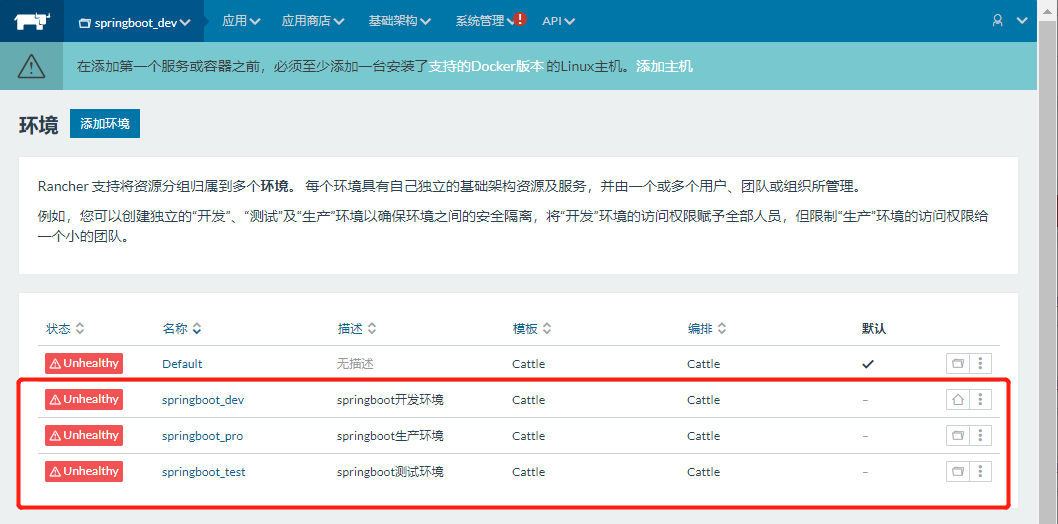
Task: Click the 添加环境 button
Action: coord(105,124)
